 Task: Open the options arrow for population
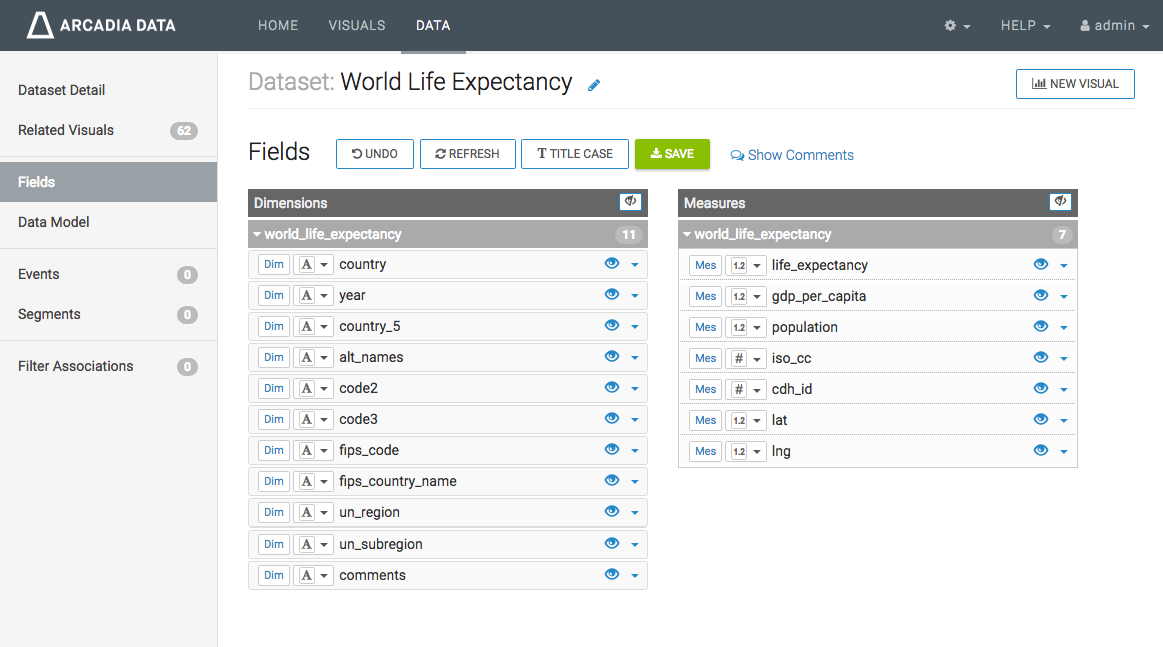click(1064, 328)
